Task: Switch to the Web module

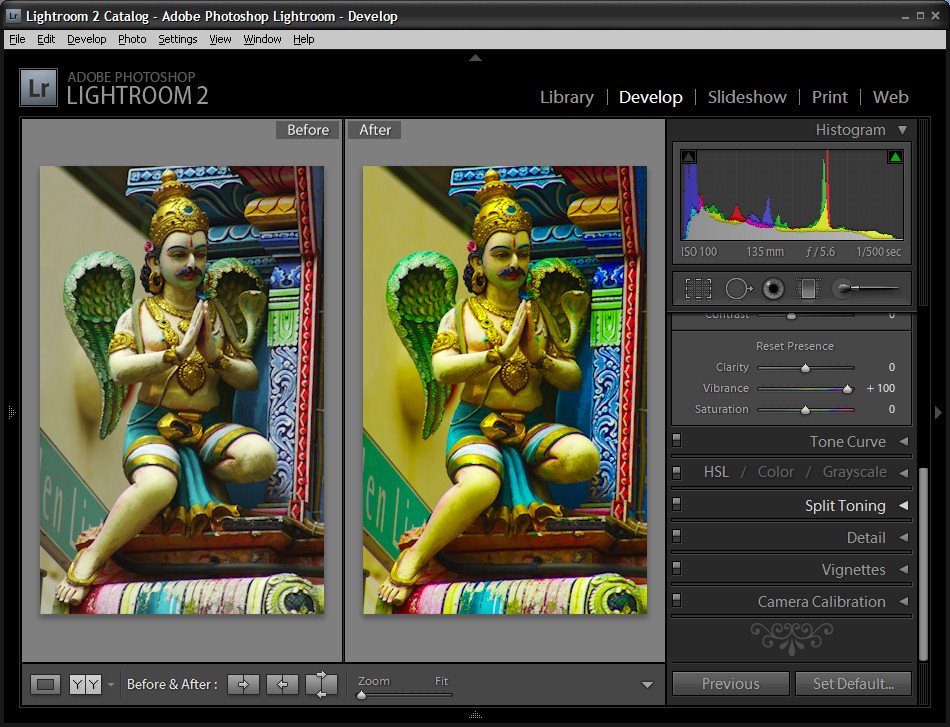Action: tap(891, 97)
